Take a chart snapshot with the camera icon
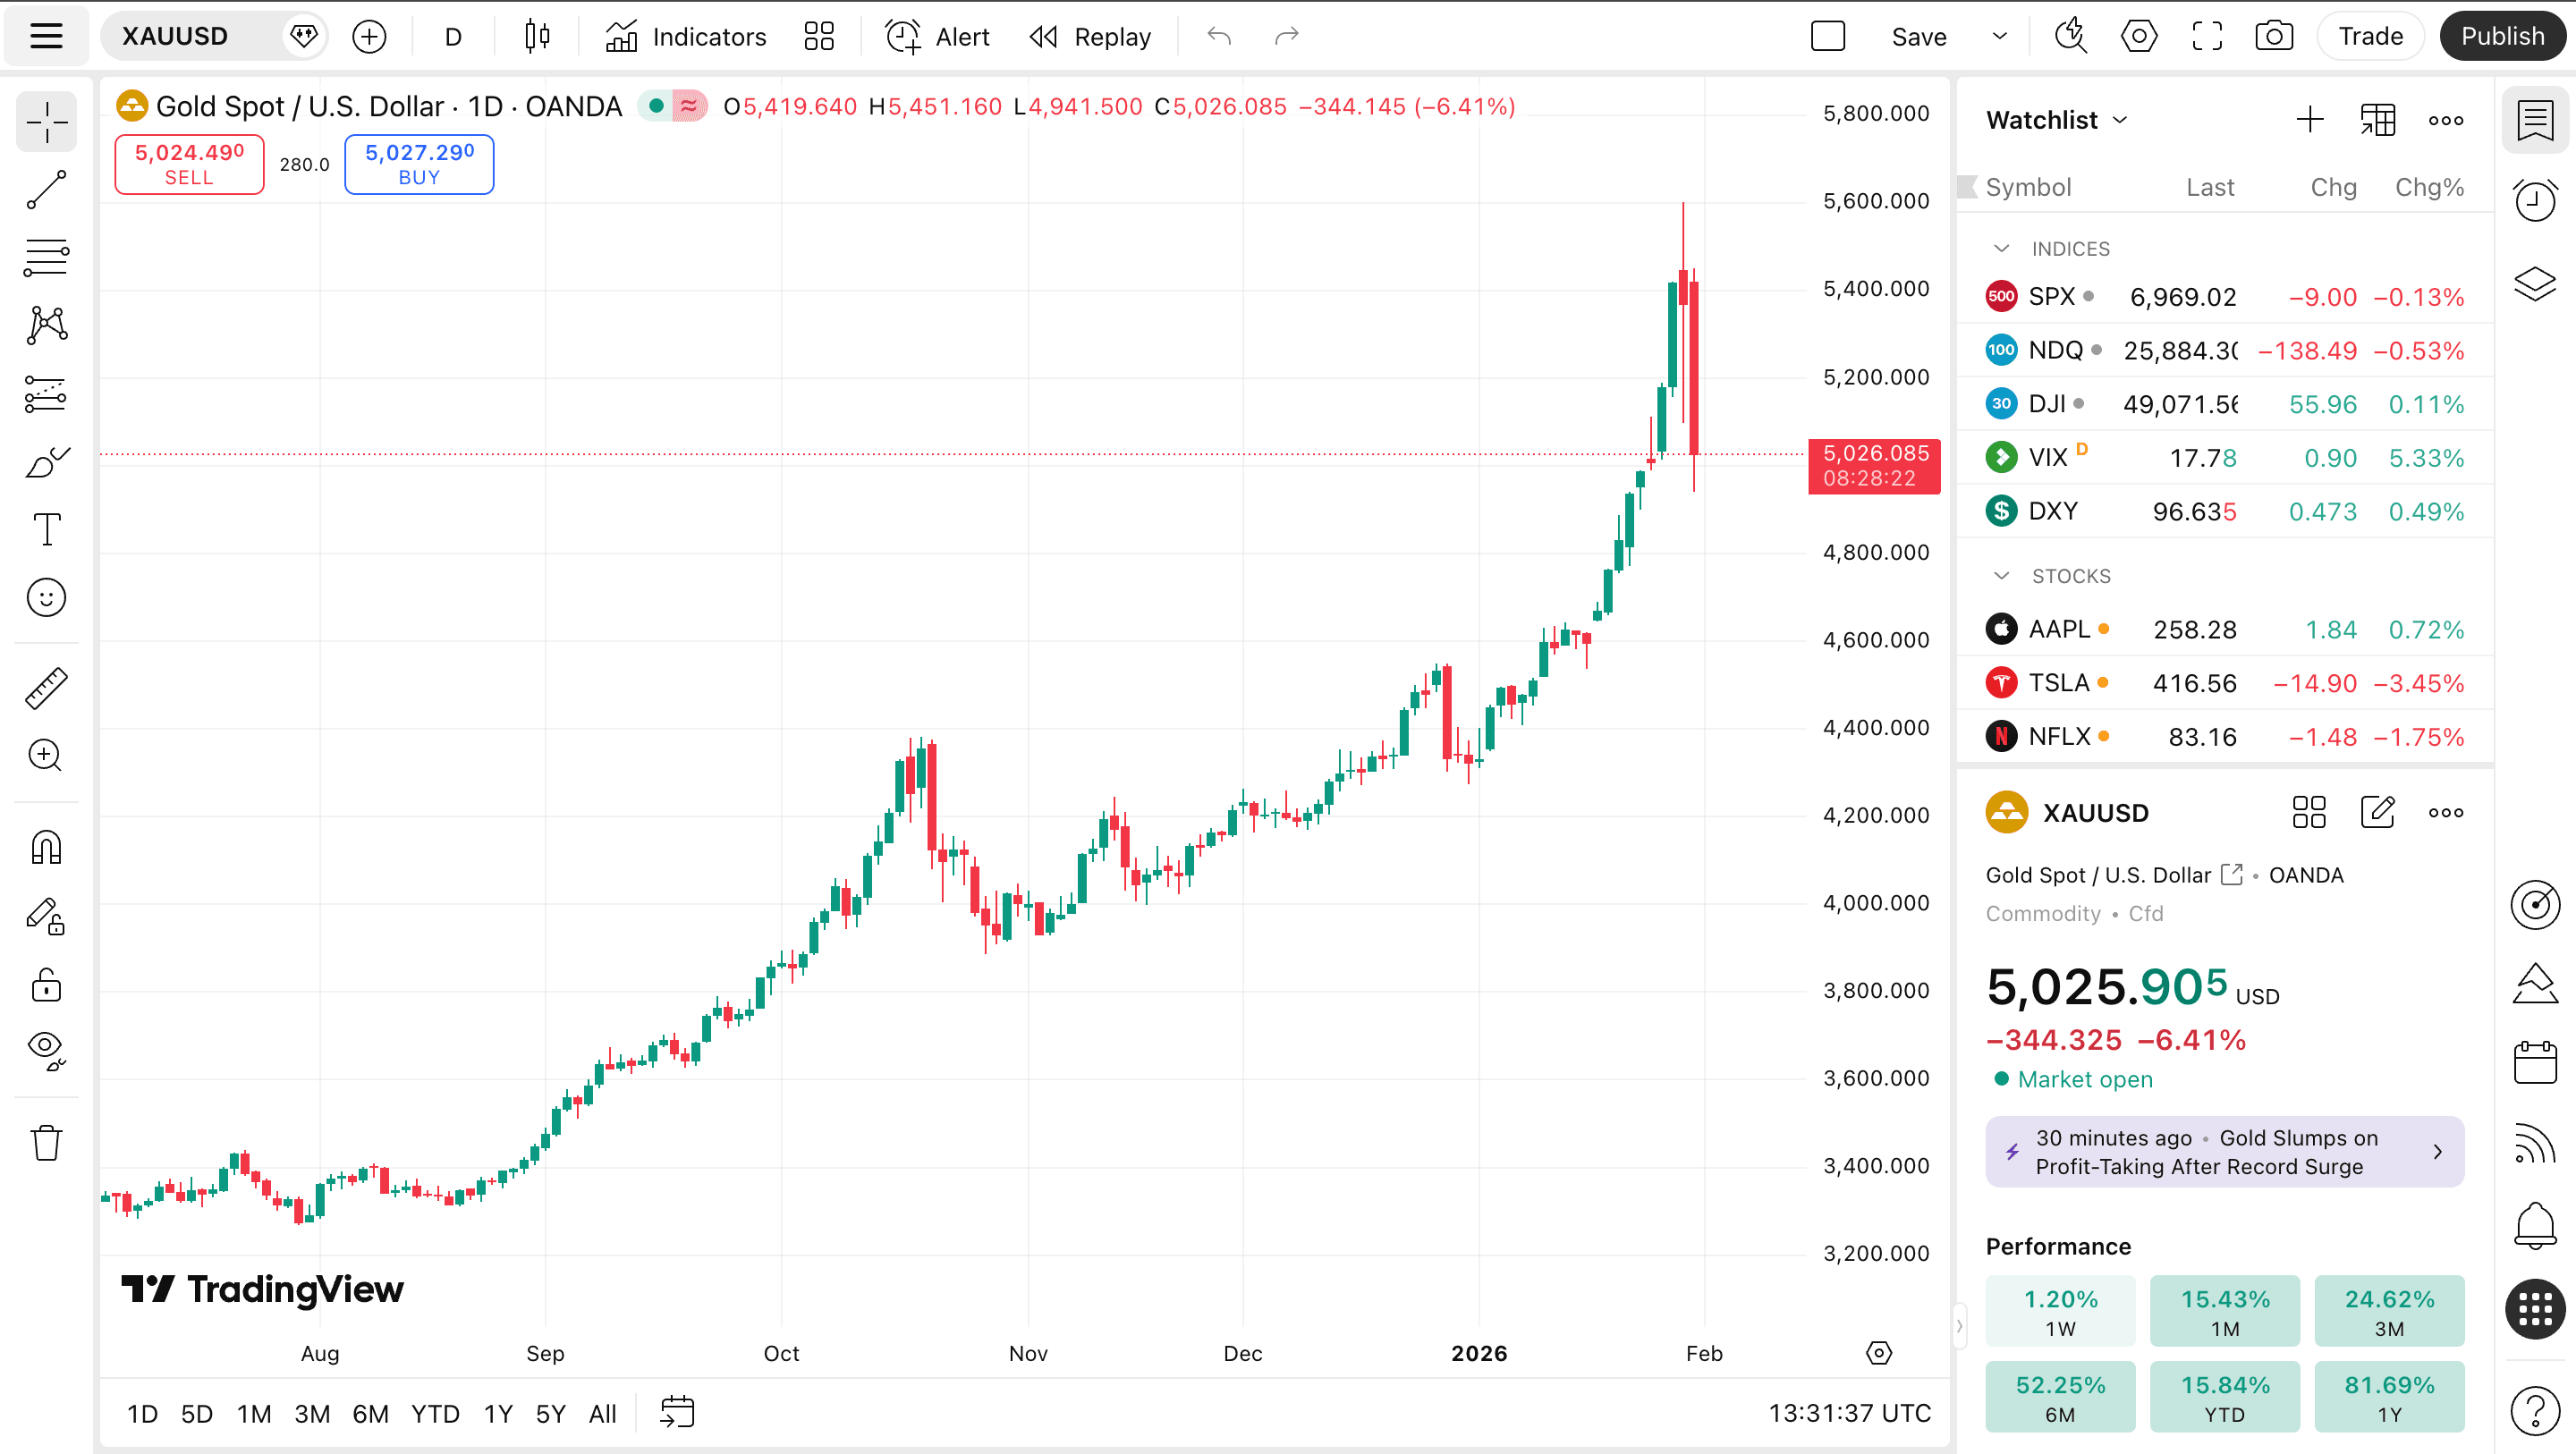The image size is (2576, 1454). pos(2275,35)
